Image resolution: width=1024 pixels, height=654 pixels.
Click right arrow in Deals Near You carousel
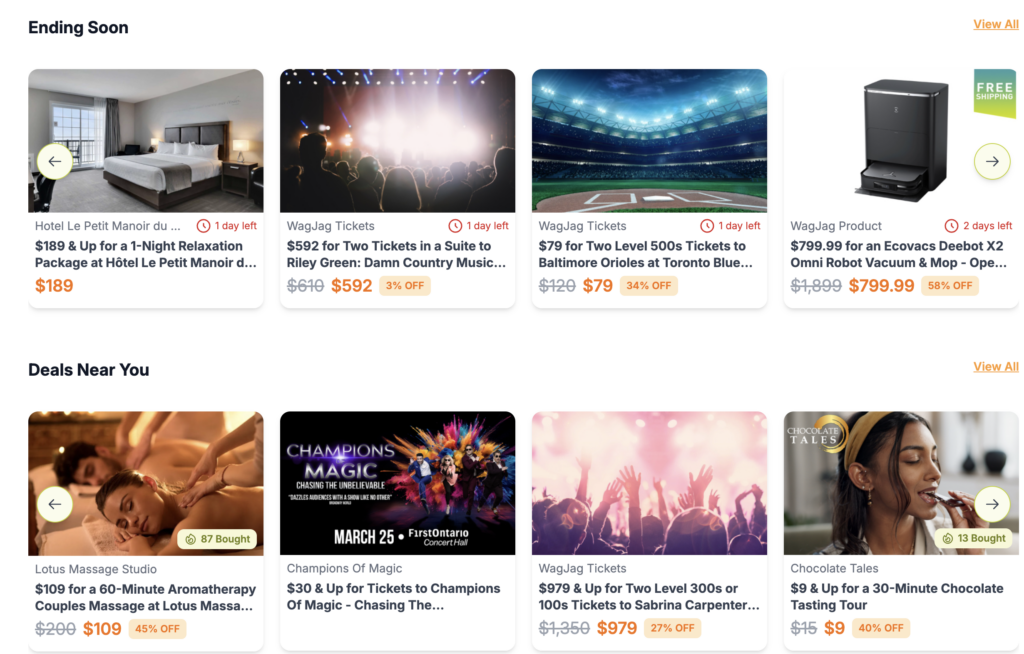pos(992,504)
